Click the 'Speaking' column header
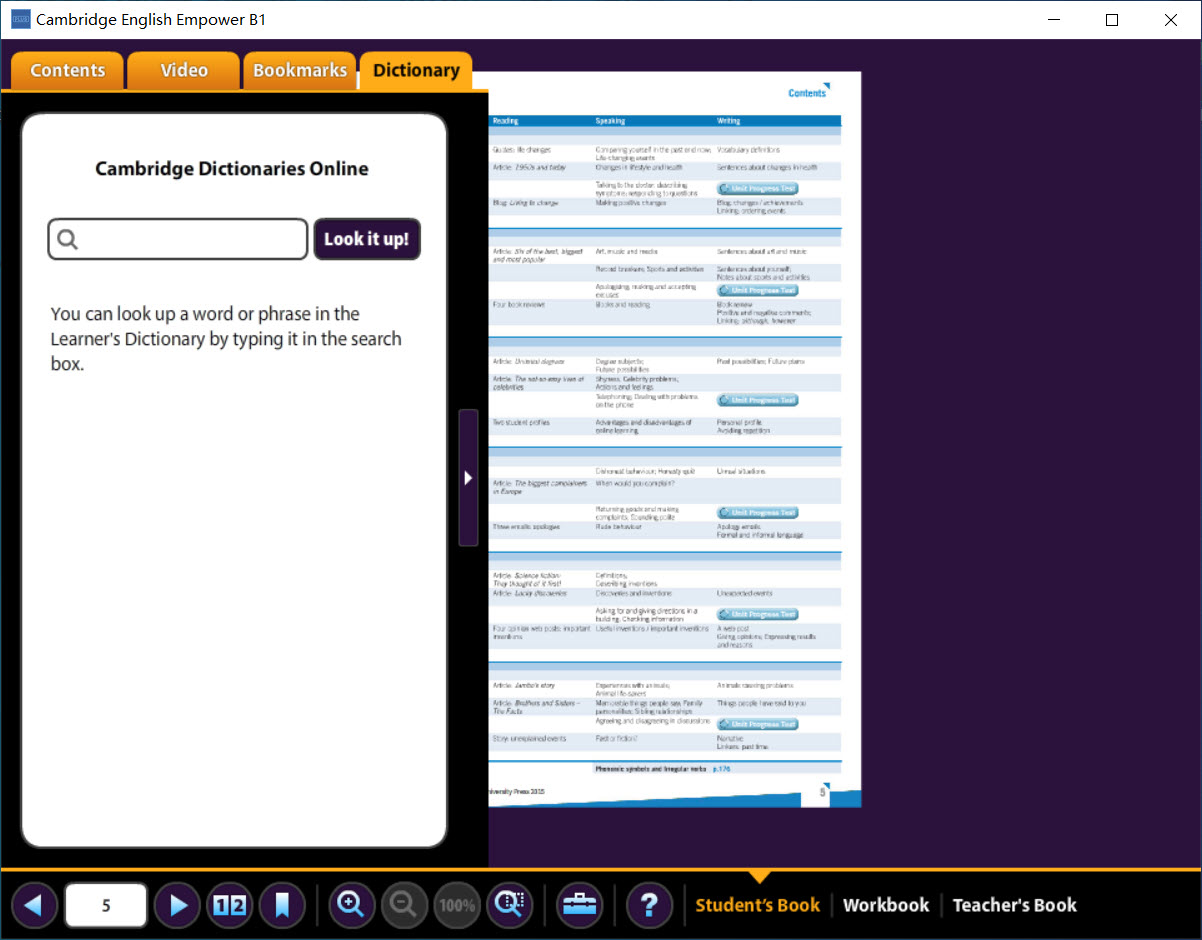This screenshot has height=940, width=1202. pos(610,121)
